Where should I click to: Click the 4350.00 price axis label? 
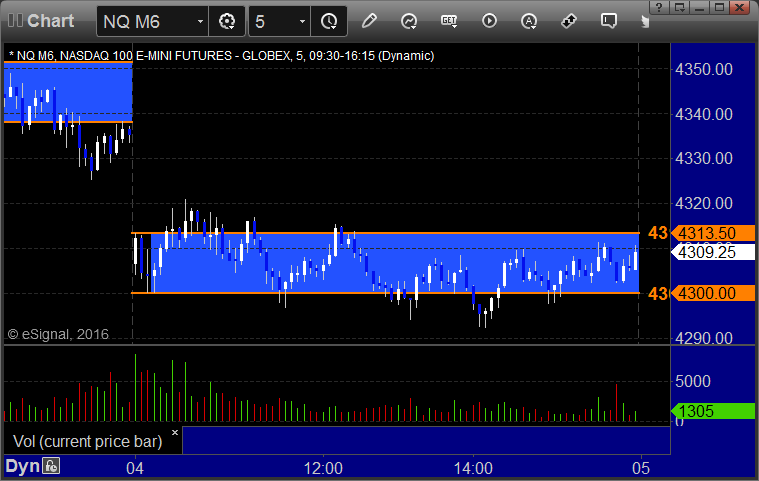point(704,69)
